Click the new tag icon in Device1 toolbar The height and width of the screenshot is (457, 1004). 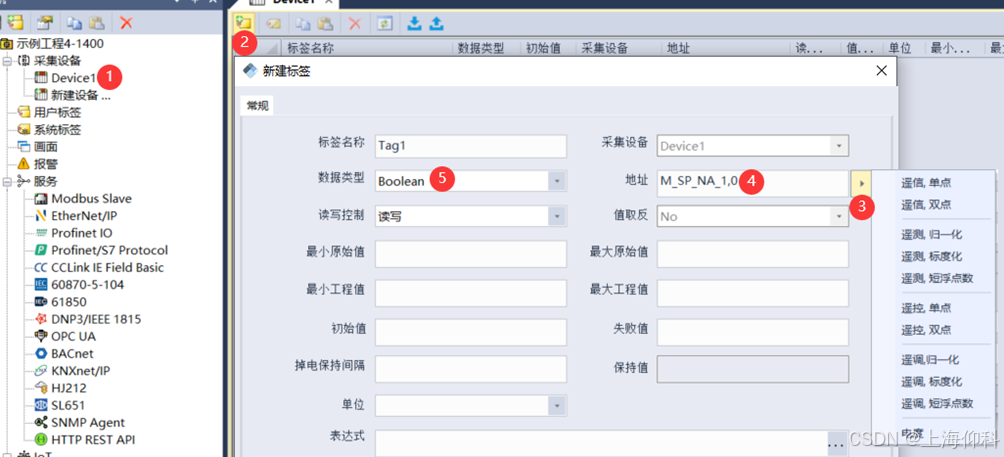click(x=243, y=24)
